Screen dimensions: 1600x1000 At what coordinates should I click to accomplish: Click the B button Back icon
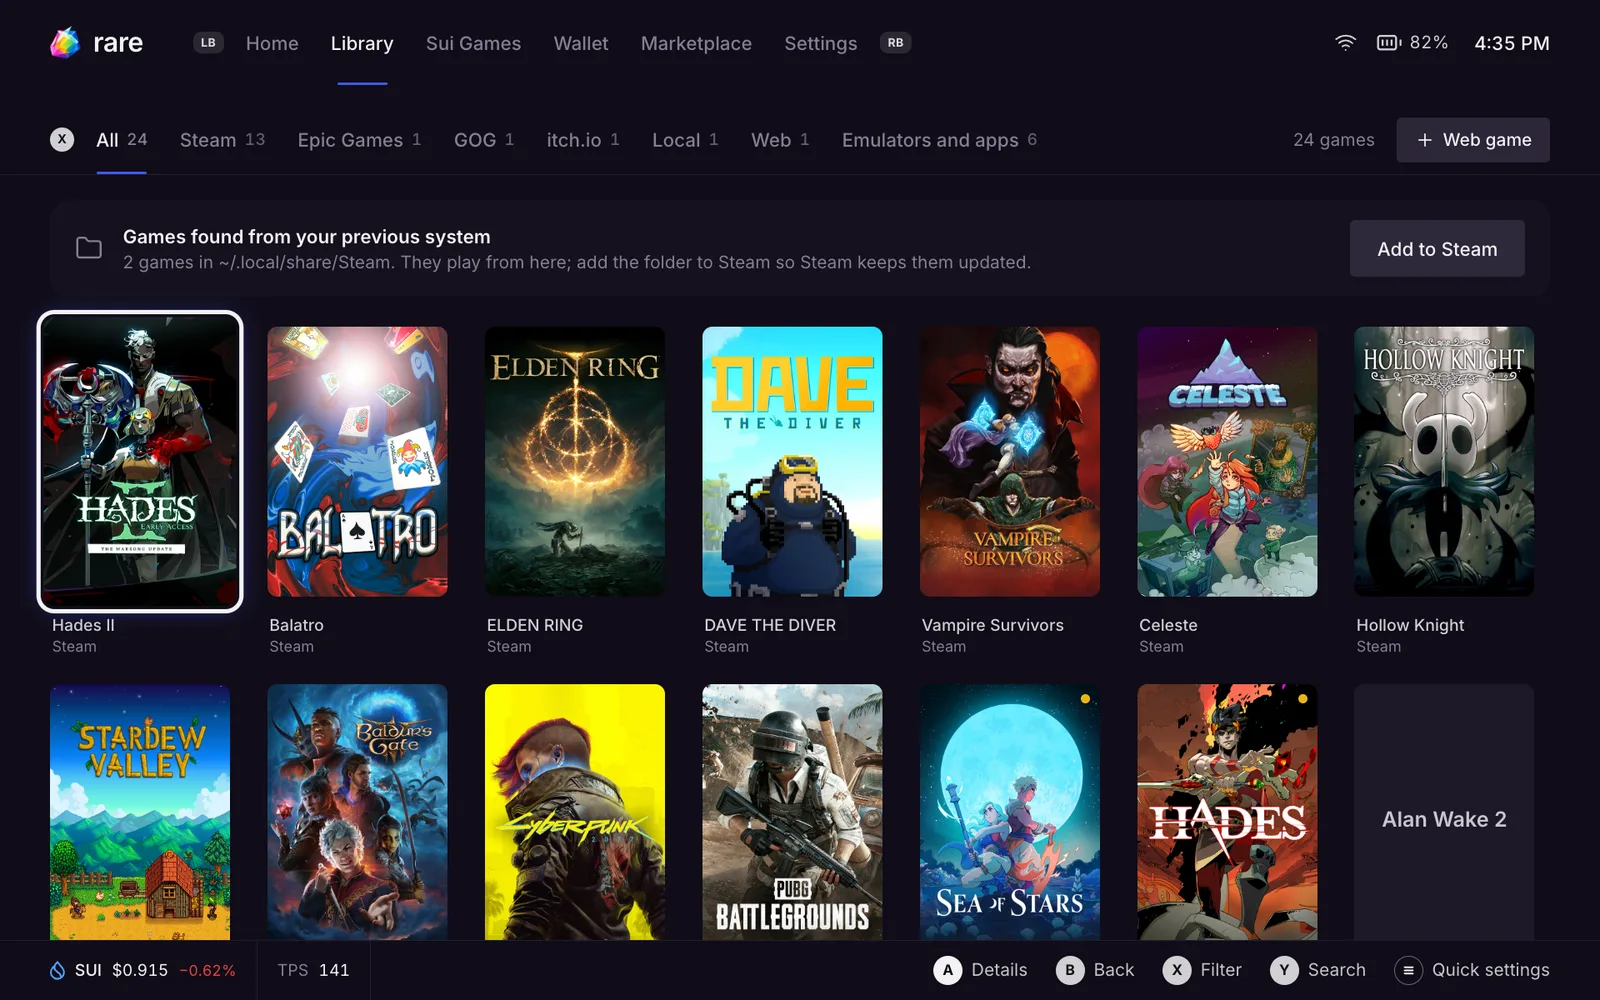[x=1070, y=970]
